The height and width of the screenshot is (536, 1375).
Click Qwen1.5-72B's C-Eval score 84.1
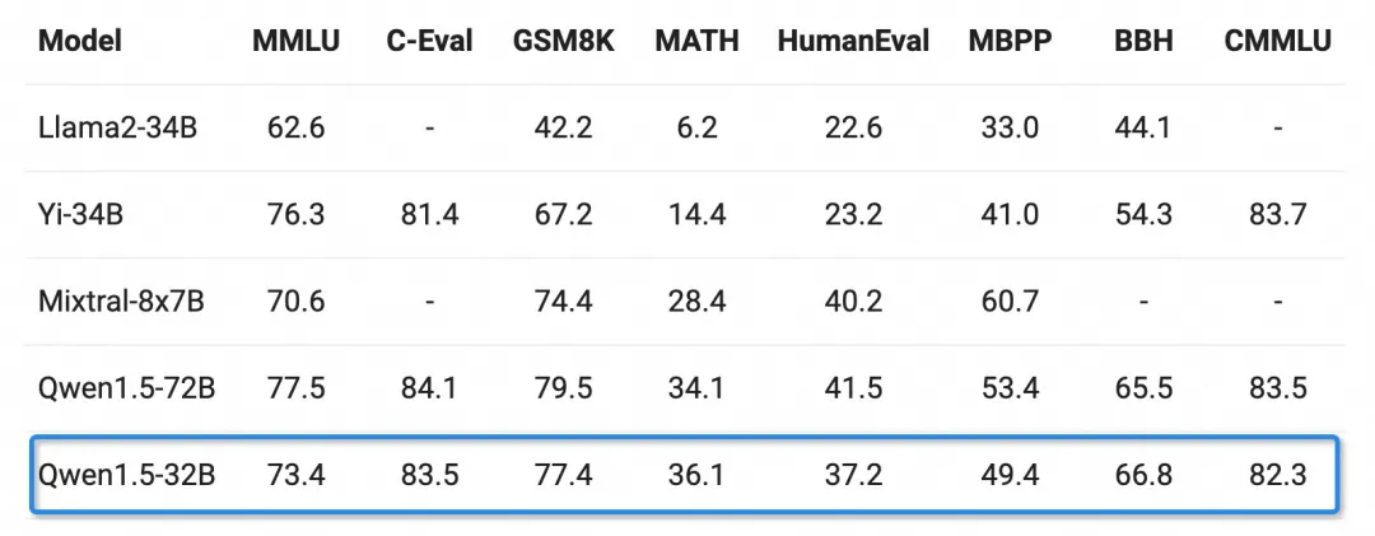pos(430,388)
